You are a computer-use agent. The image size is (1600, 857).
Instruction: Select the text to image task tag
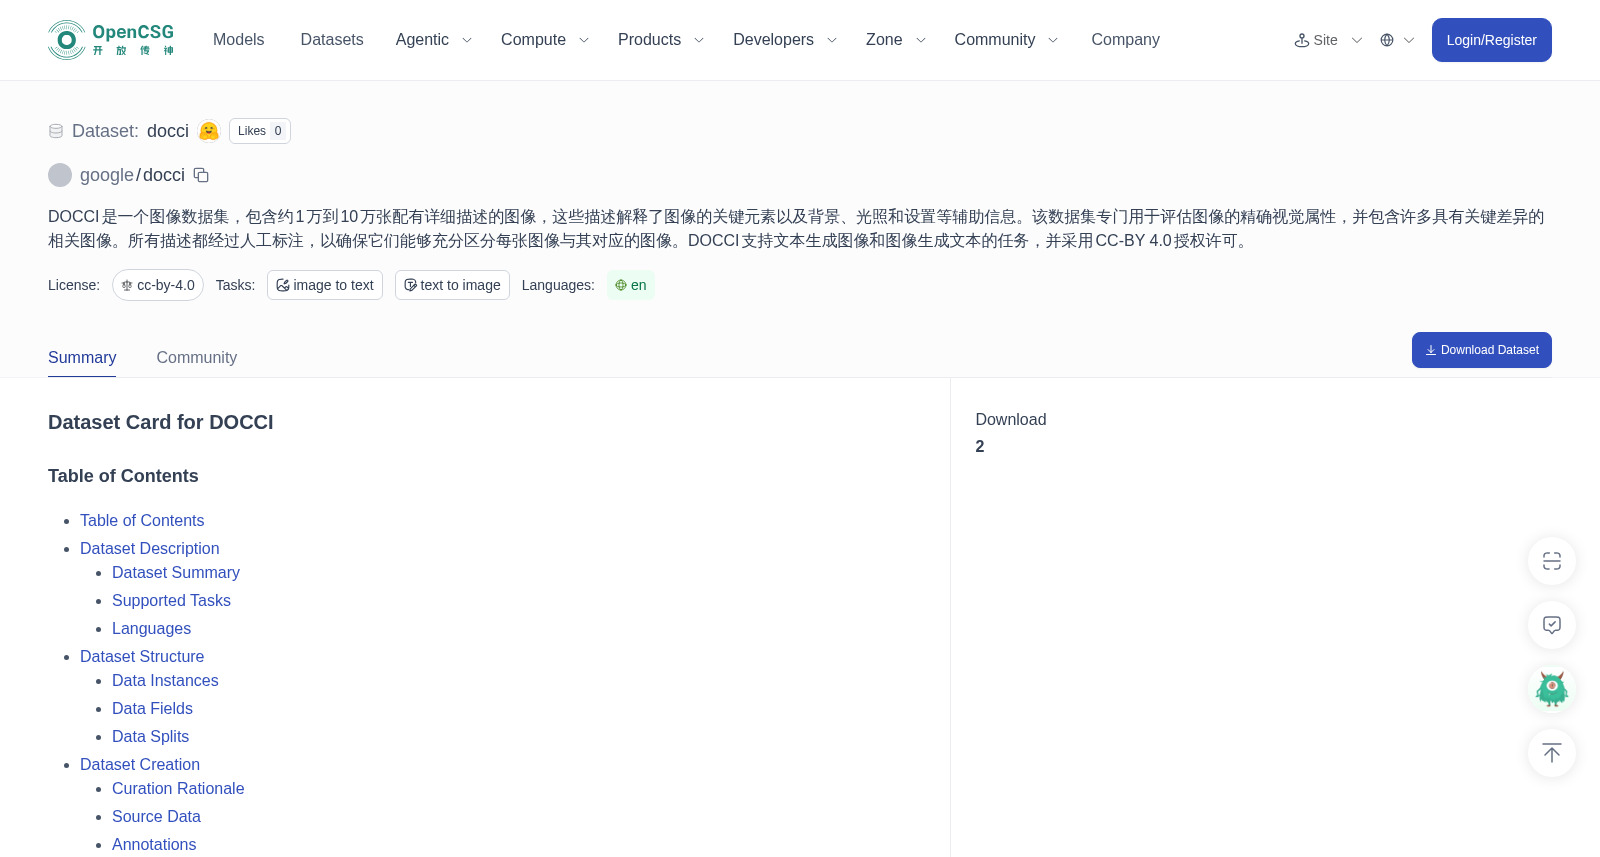coord(452,285)
